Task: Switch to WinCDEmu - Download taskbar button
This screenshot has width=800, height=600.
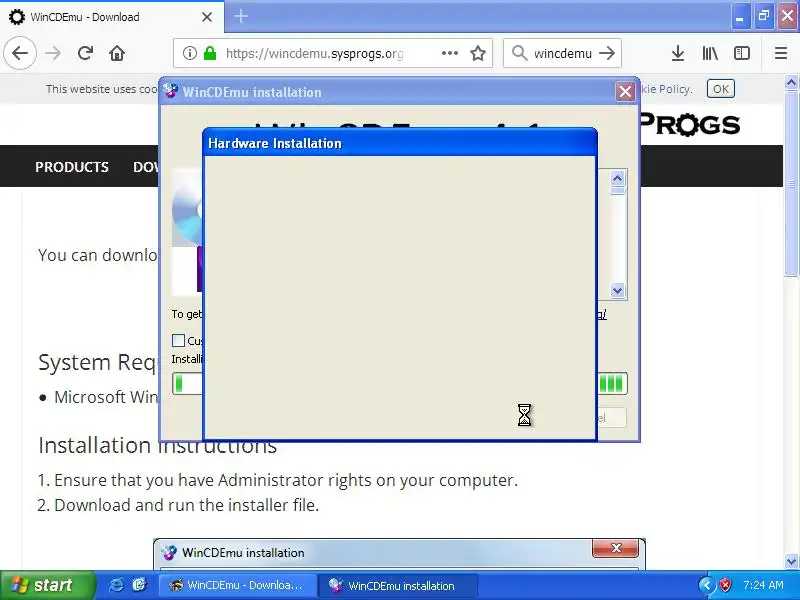Action: tap(236, 585)
